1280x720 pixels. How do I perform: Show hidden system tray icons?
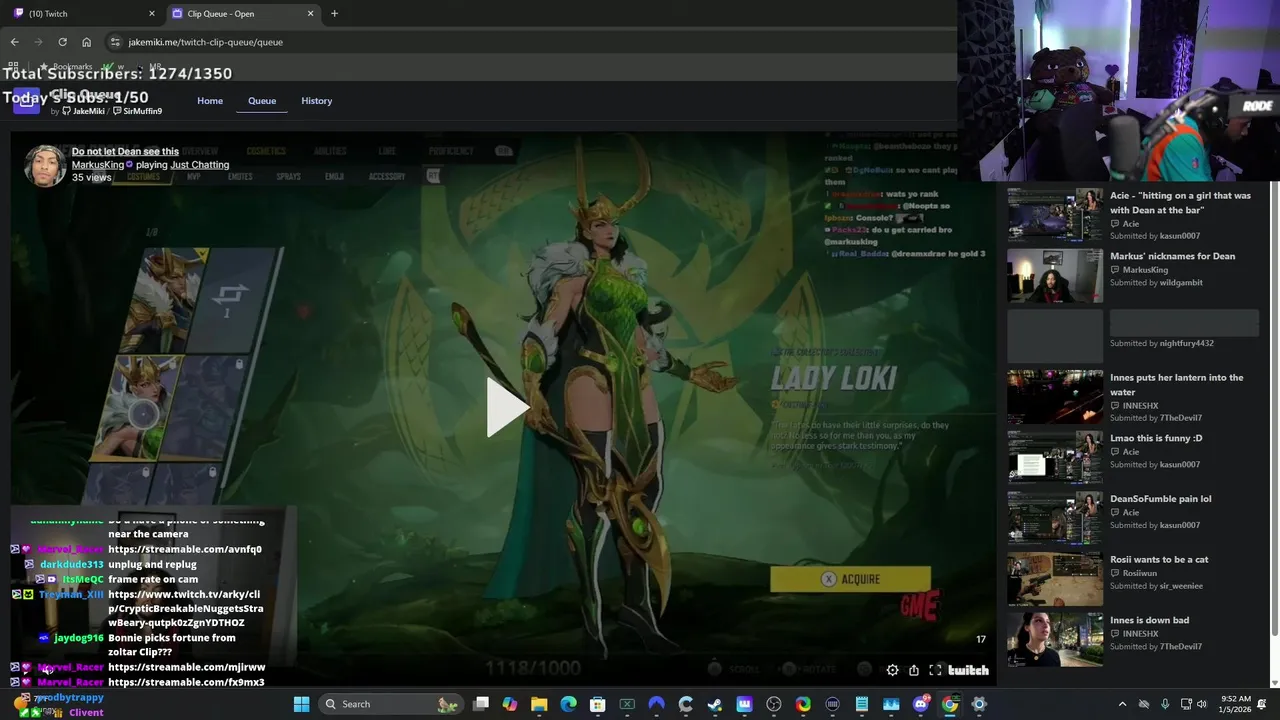[x=1122, y=704]
